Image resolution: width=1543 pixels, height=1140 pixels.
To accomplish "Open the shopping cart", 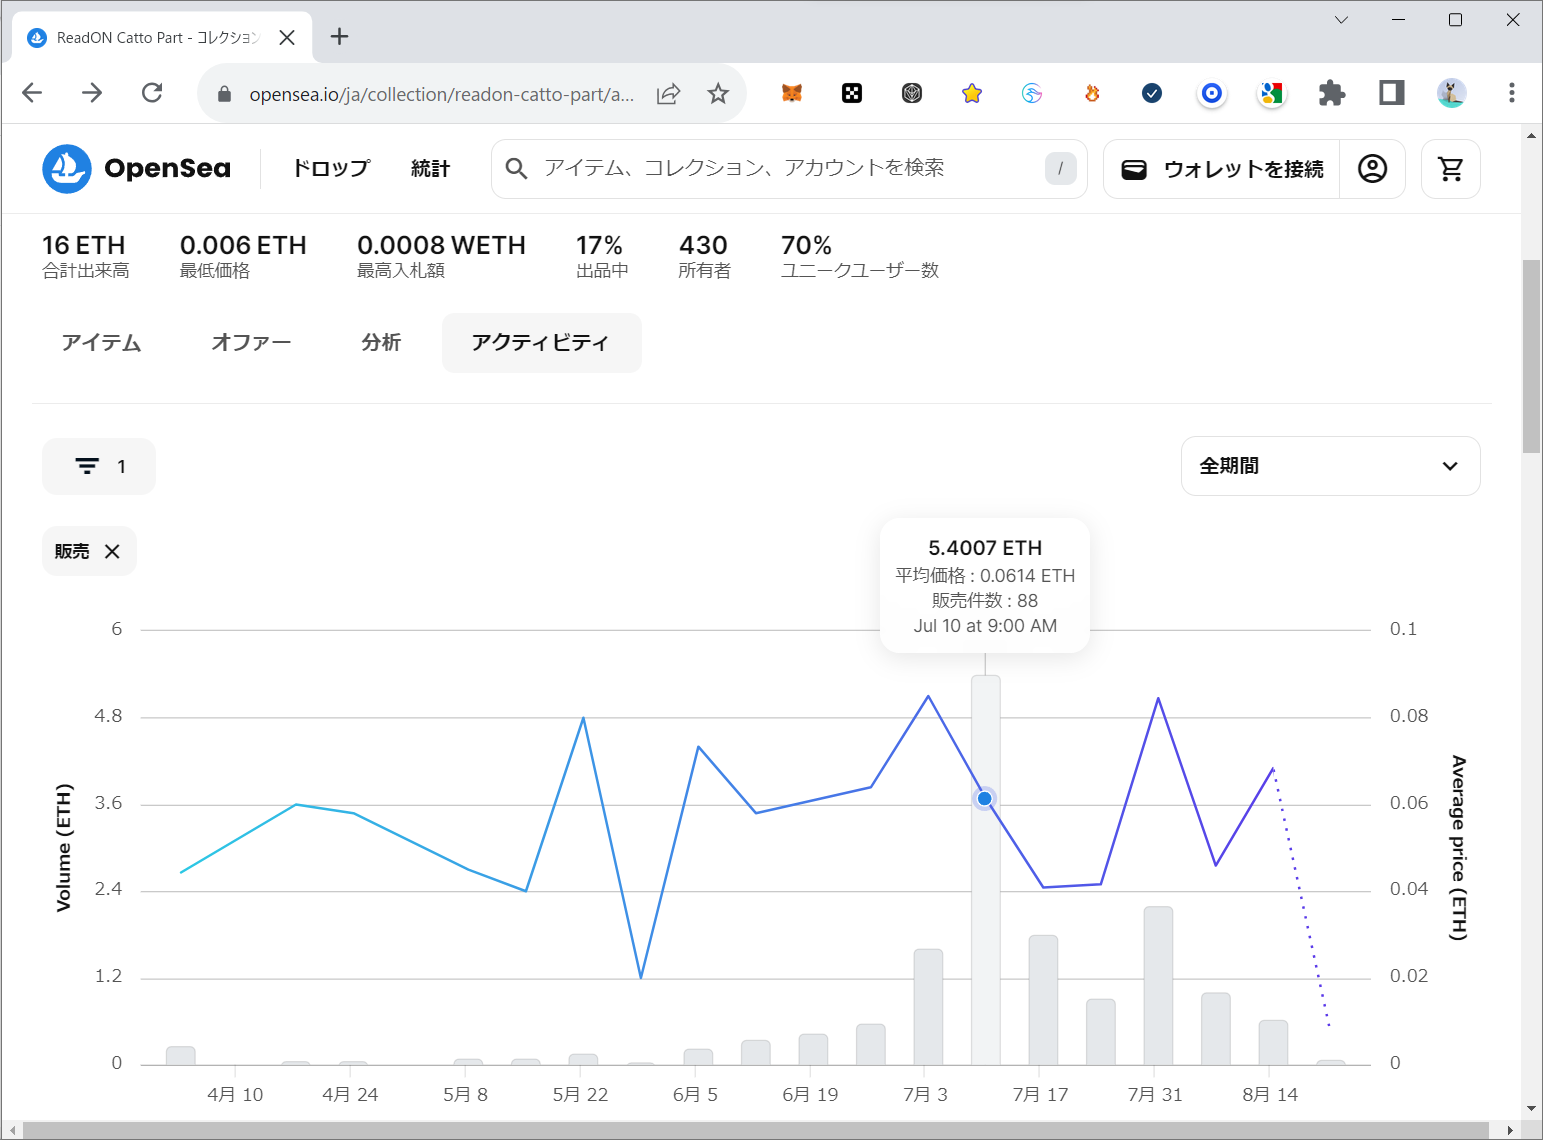I will click(x=1450, y=169).
